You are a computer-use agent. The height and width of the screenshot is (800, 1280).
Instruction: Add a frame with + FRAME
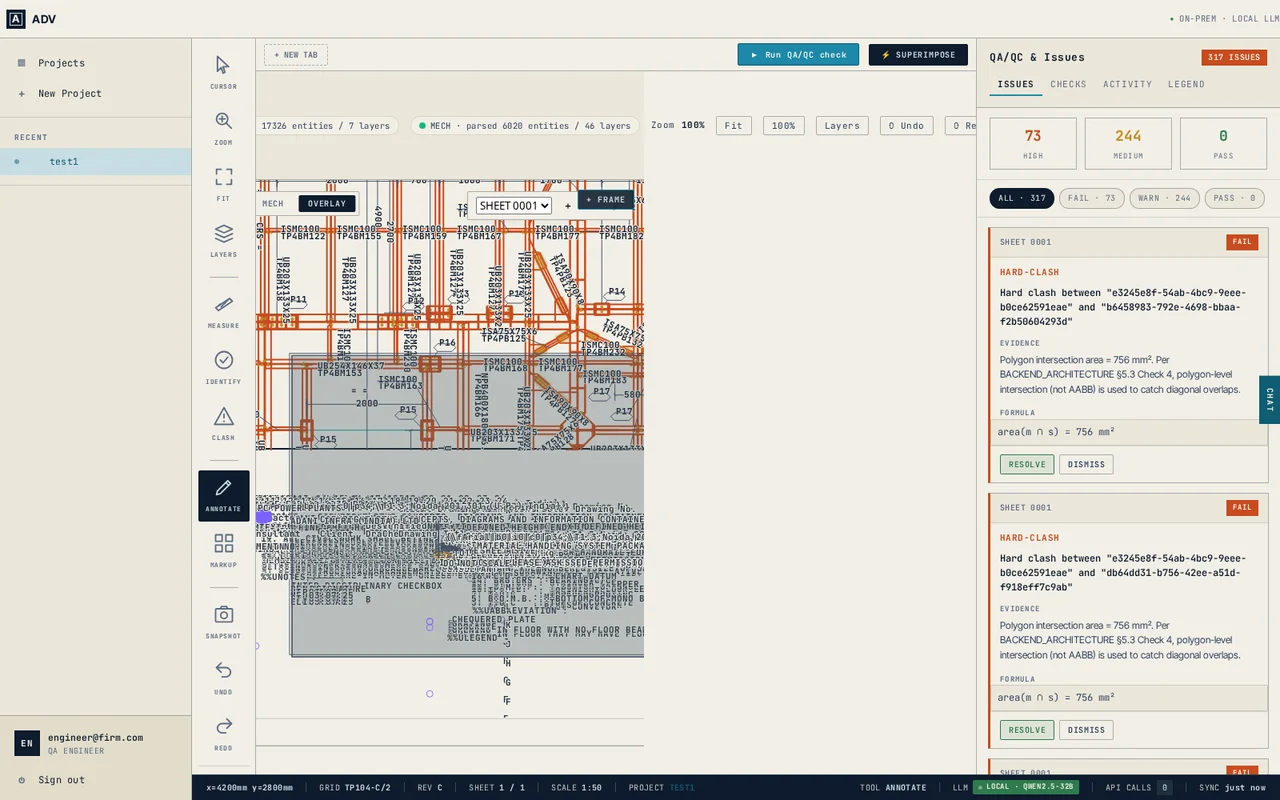[x=605, y=200]
